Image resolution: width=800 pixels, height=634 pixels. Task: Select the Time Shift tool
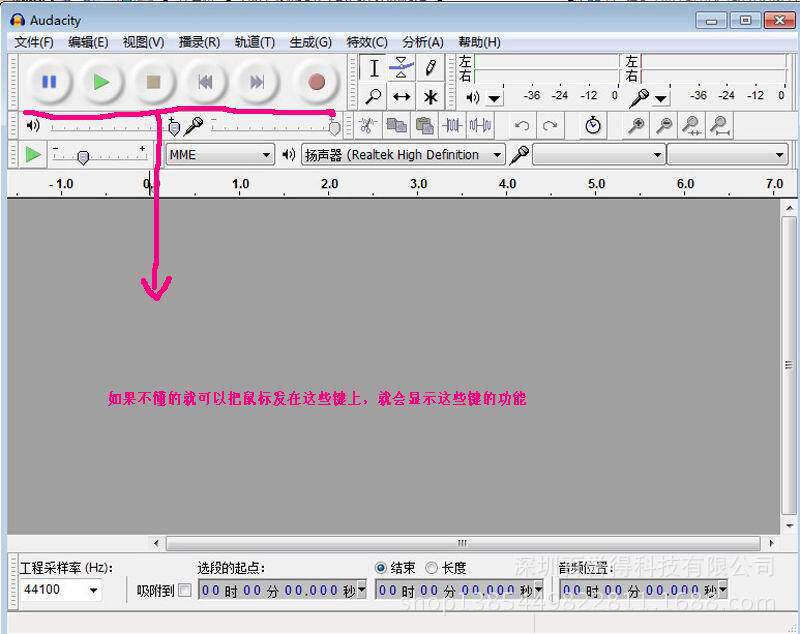(x=402, y=96)
